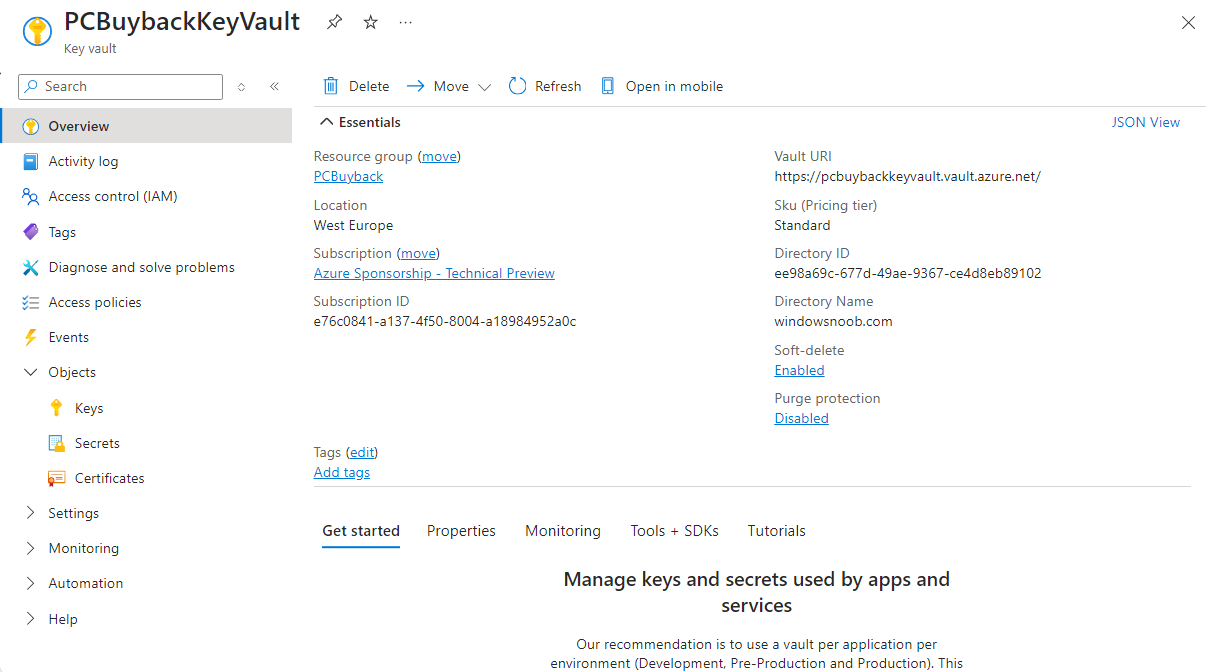Image resolution: width=1208 pixels, height=672 pixels.
Task: Collapse the sidebar menu with double chevron
Action: (x=274, y=87)
